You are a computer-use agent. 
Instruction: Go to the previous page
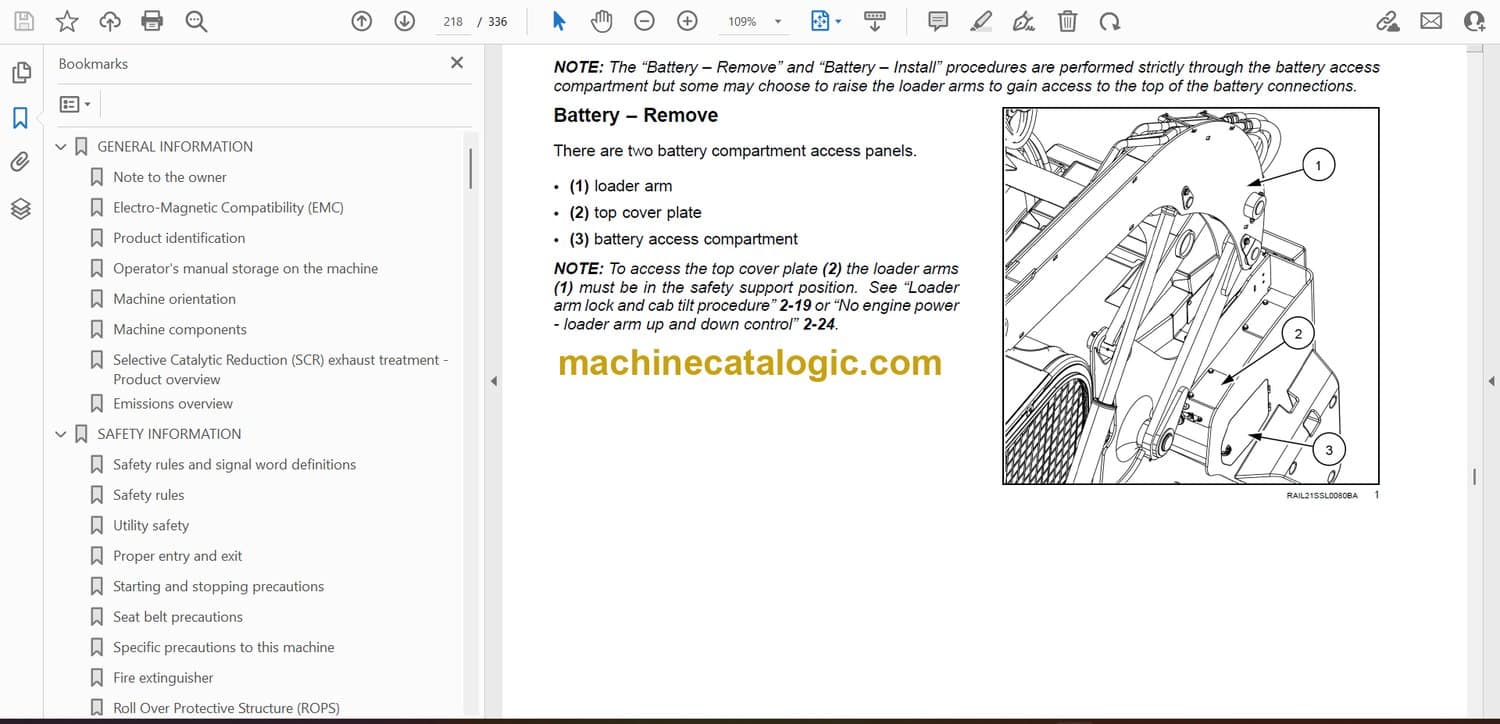point(362,21)
